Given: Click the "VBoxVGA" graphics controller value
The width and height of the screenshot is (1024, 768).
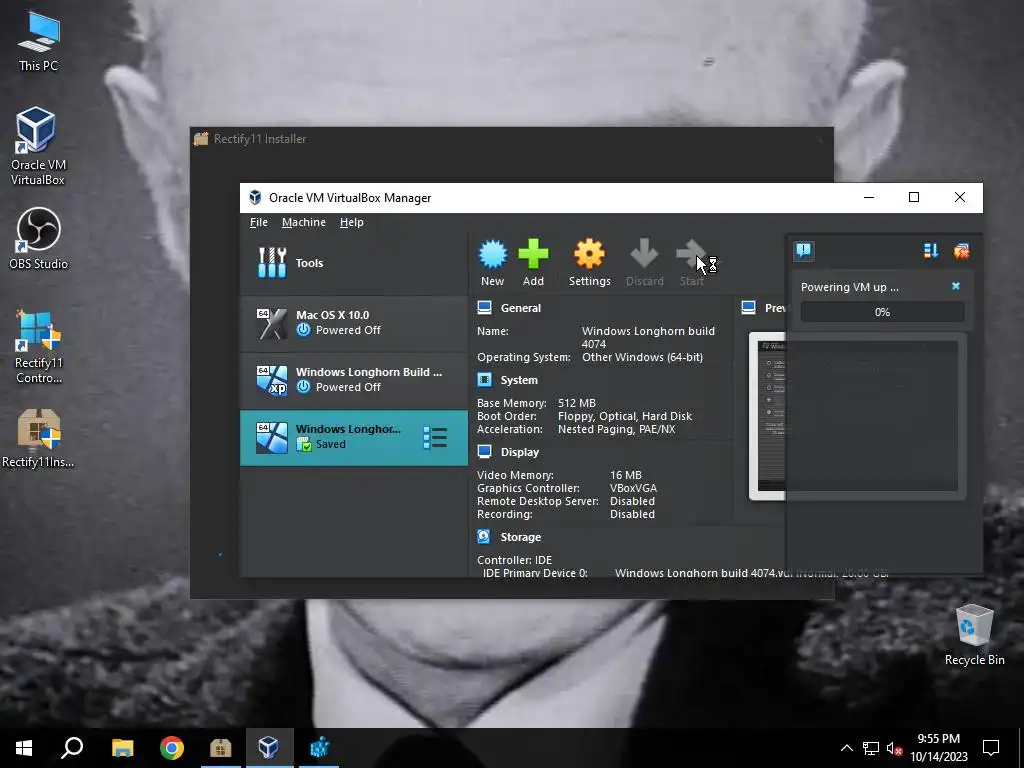Looking at the screenshot, I should pyautogui.click(x=633, y=488).
